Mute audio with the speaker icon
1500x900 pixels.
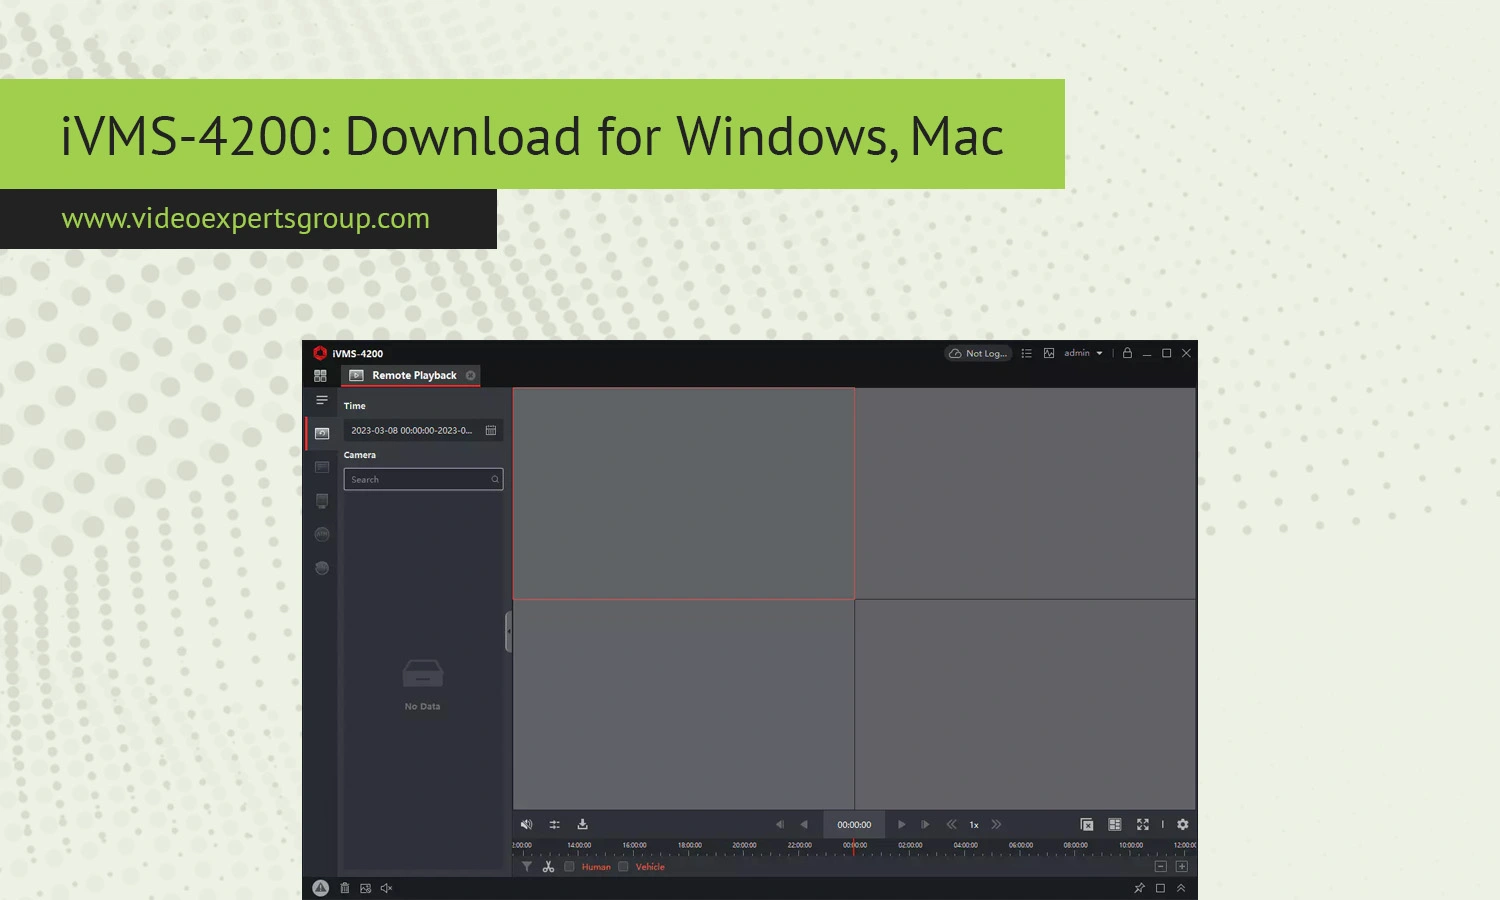[x=527, y=825]
